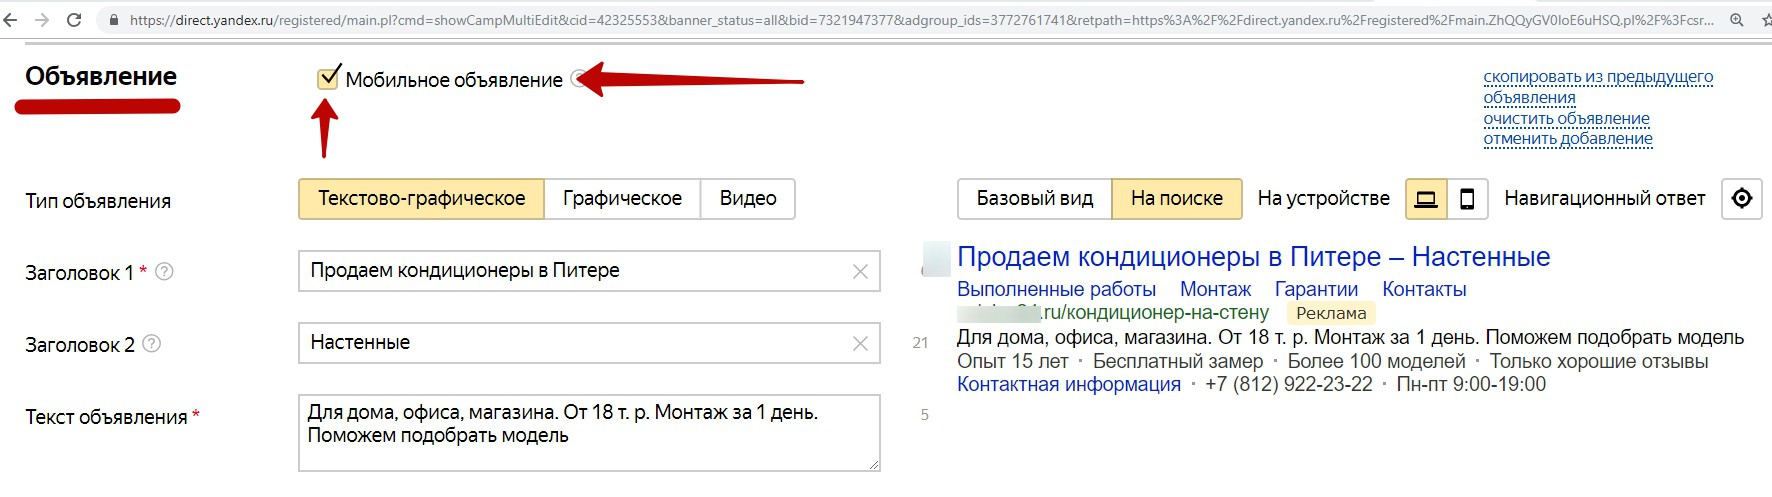Switch preview to На поиске
The image size is (1772, 497).
(x=1177, y=199)
